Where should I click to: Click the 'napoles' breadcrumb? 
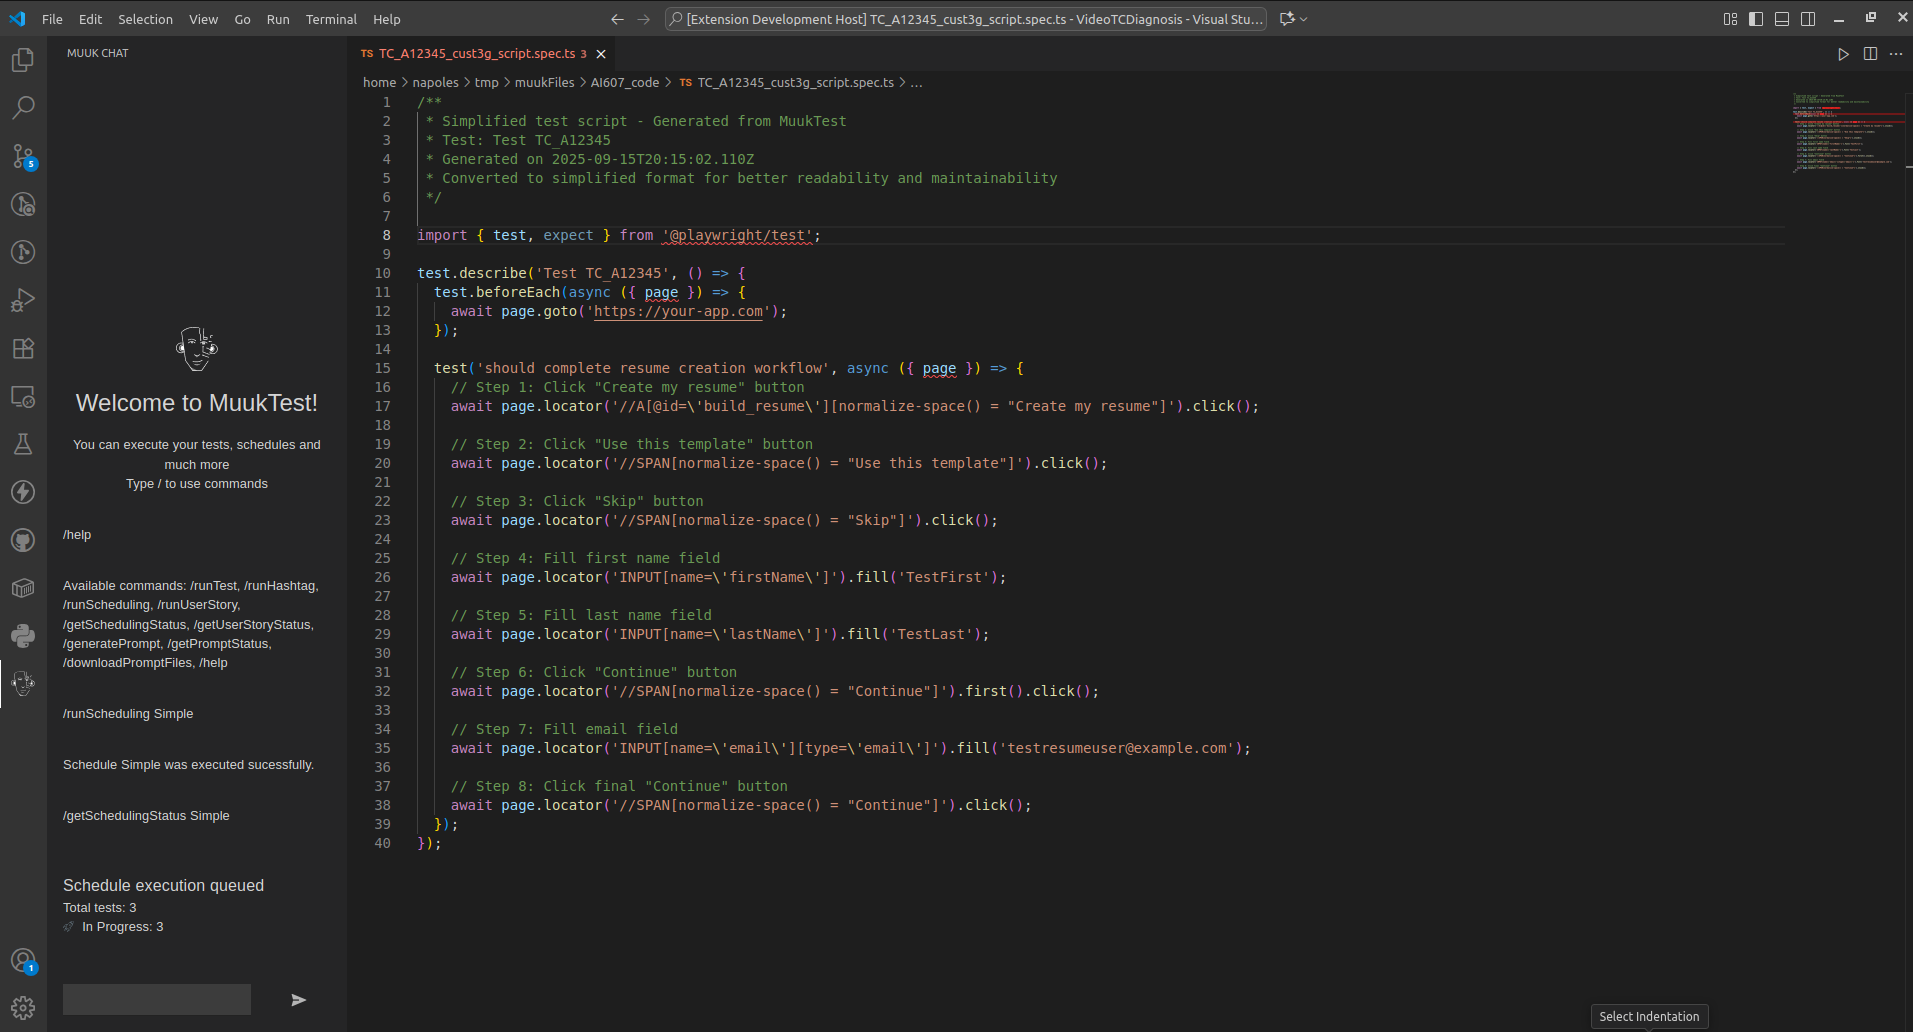[435, 83]
